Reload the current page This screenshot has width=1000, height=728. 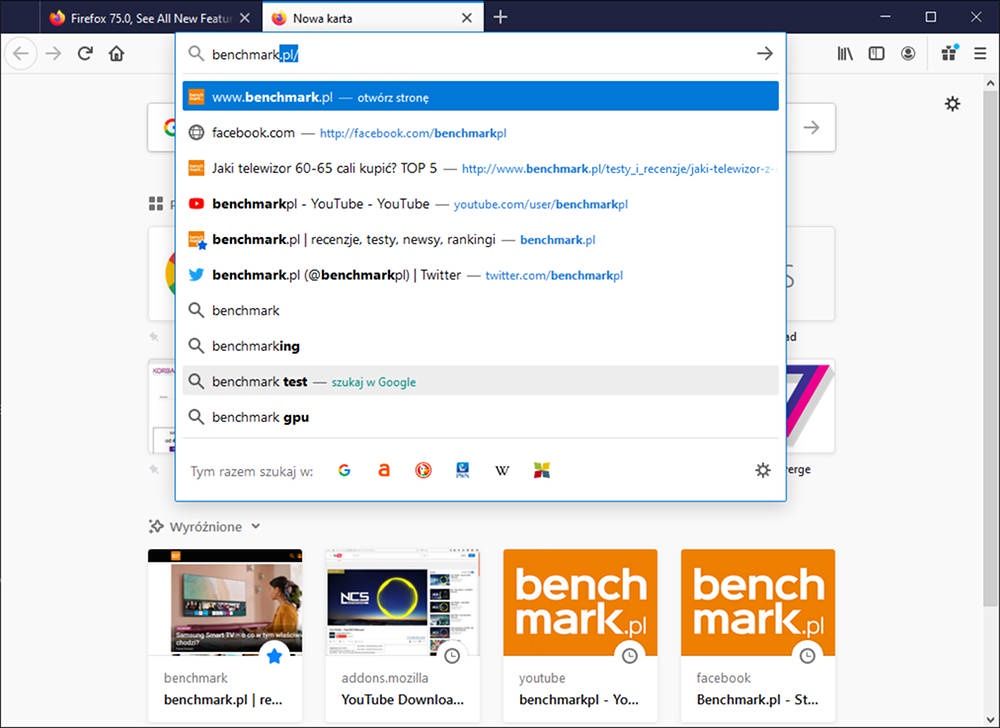(x=85, y=54)
